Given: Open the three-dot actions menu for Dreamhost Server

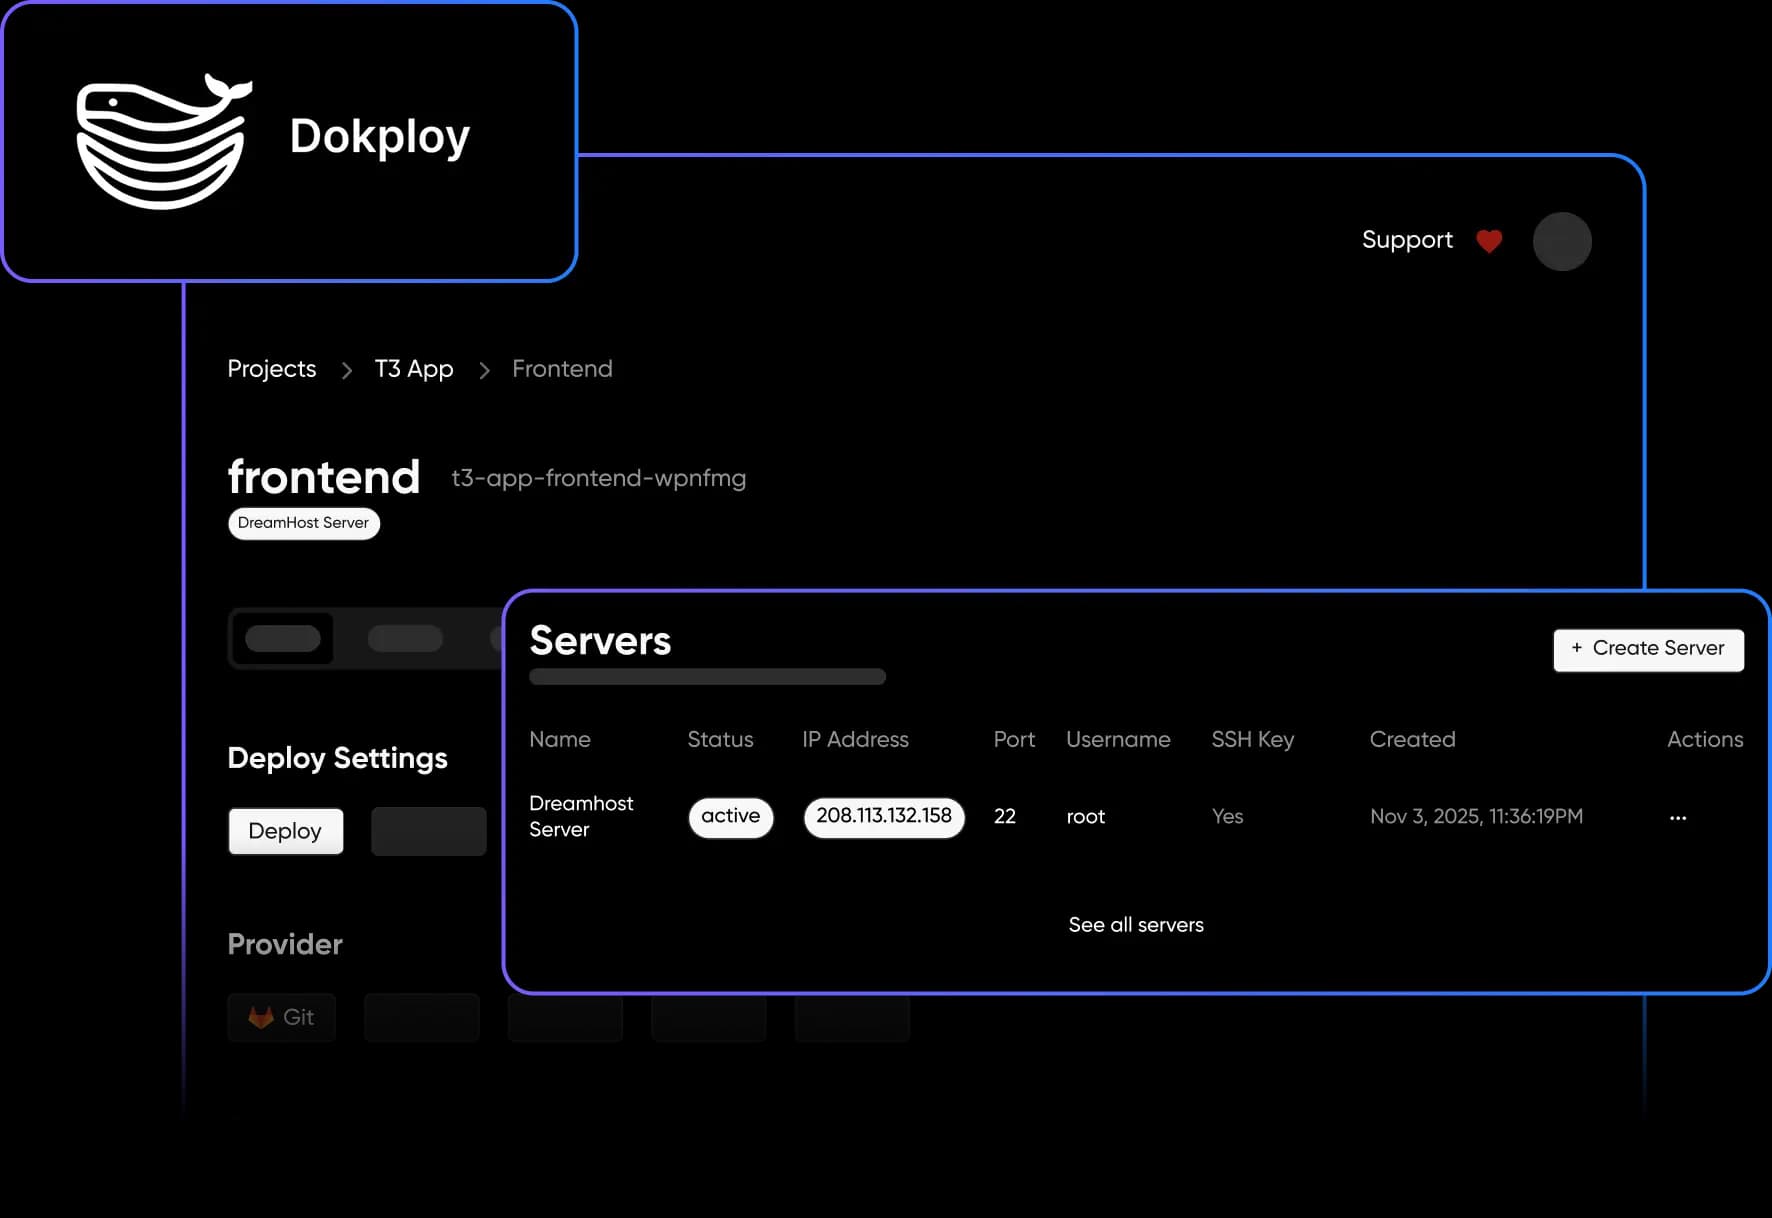Looking at the screenshot, I should tap(1678, 817).
